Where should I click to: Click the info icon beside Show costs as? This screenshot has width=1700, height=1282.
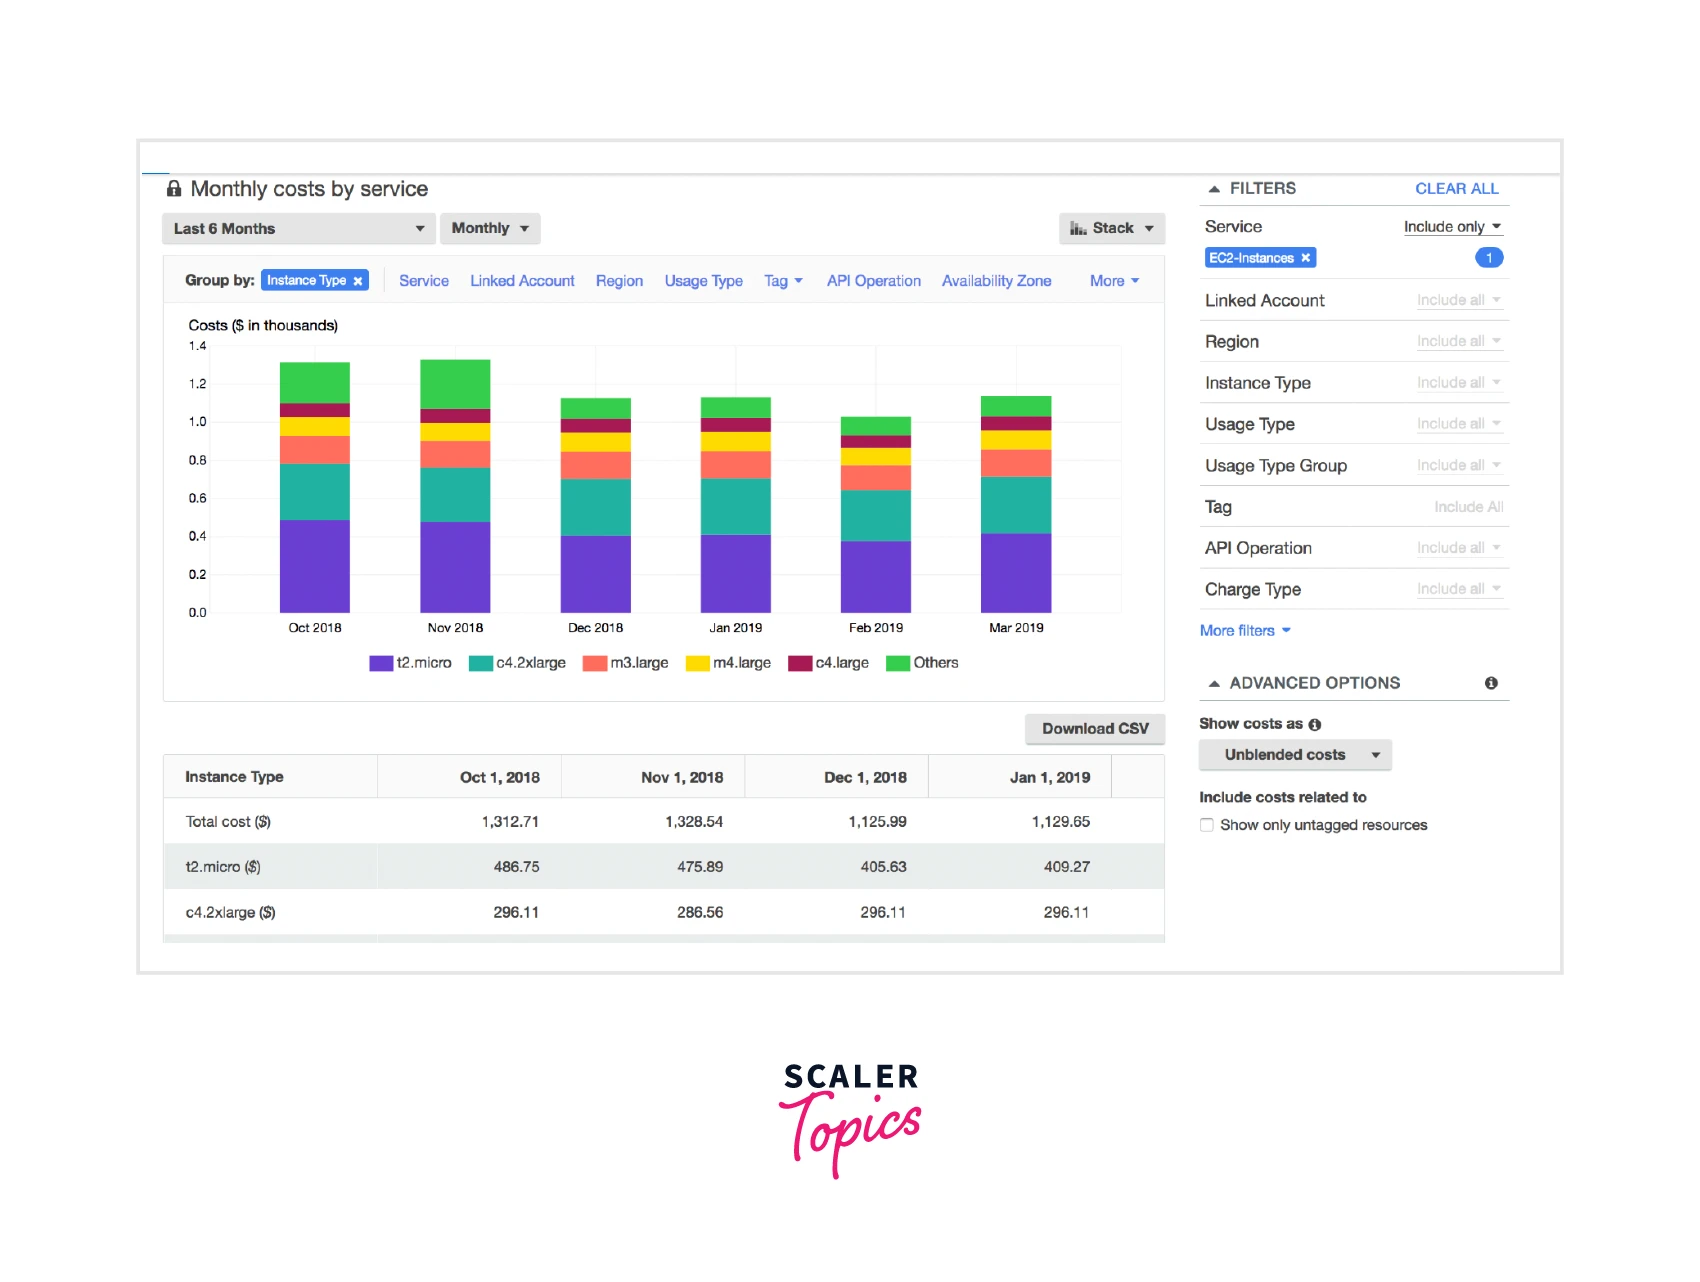click(x=1314, y=724)
